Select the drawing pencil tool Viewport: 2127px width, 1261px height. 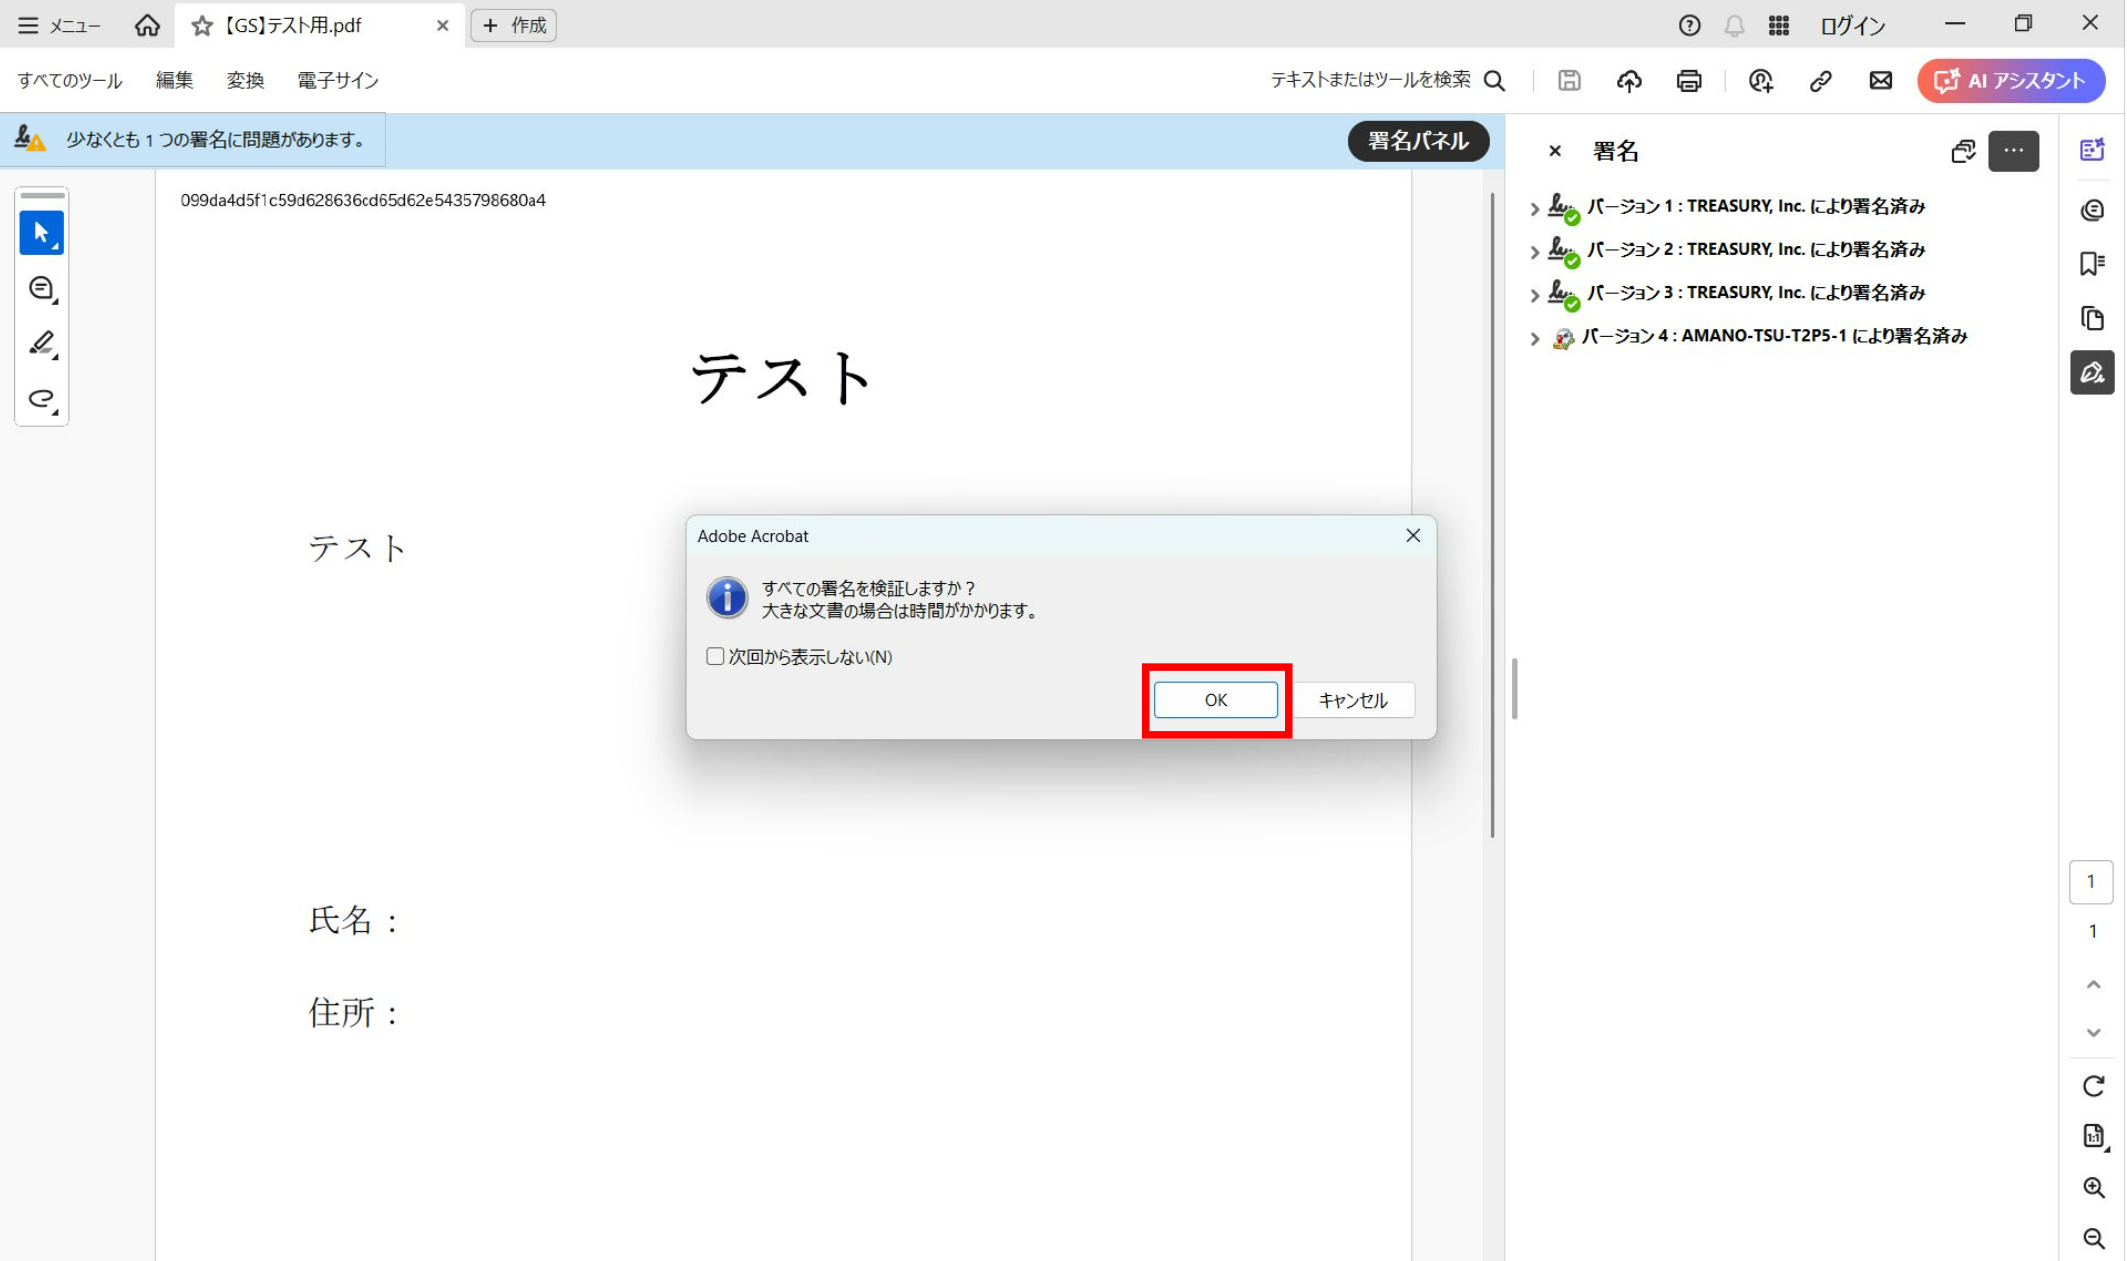tap(41, 343)
